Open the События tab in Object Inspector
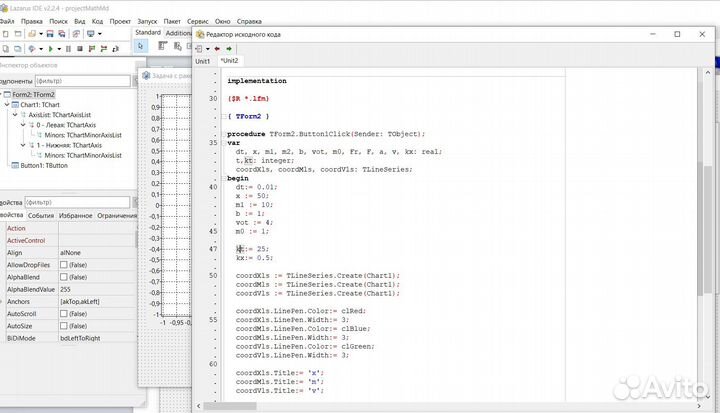Image resolution: width=720 pixels, height=413 pixels. tap(41, 214)
